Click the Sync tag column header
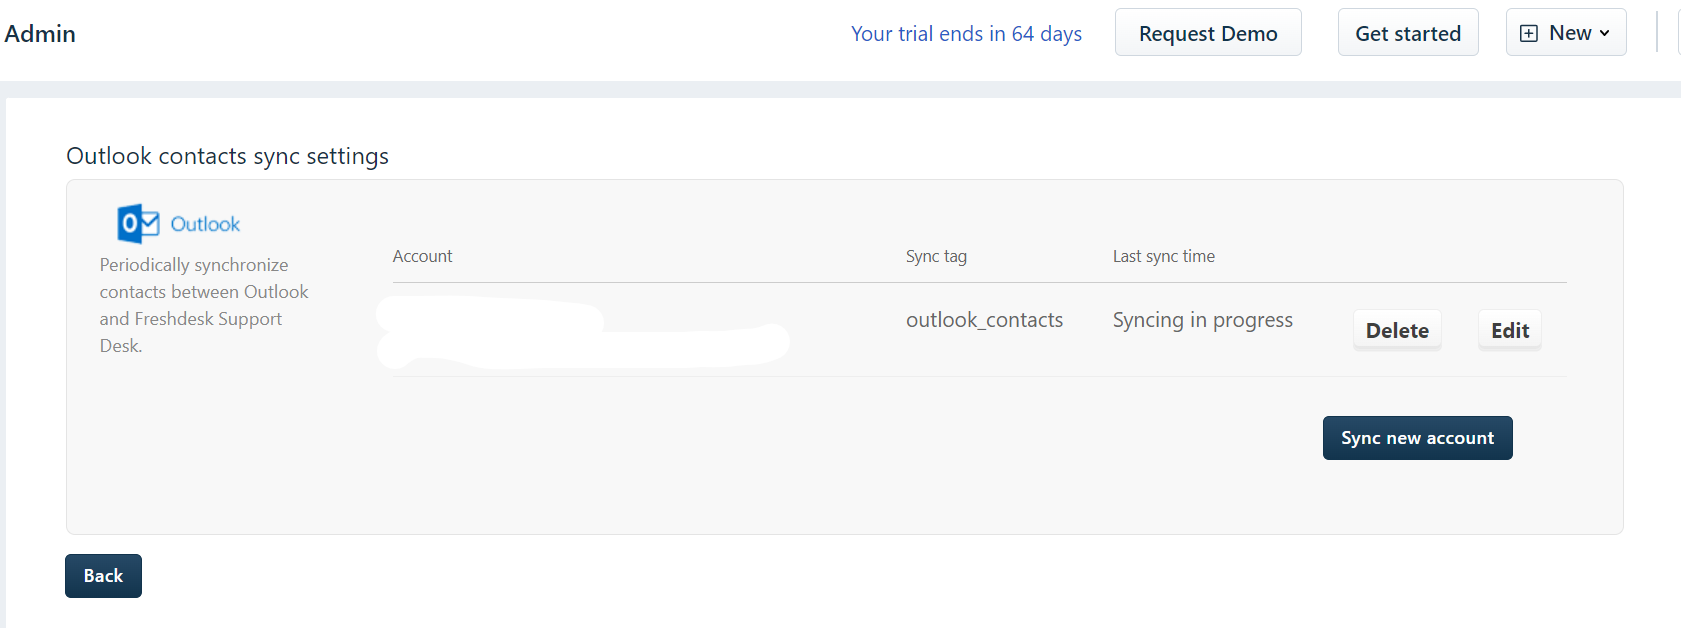 [x=936, y=256]
